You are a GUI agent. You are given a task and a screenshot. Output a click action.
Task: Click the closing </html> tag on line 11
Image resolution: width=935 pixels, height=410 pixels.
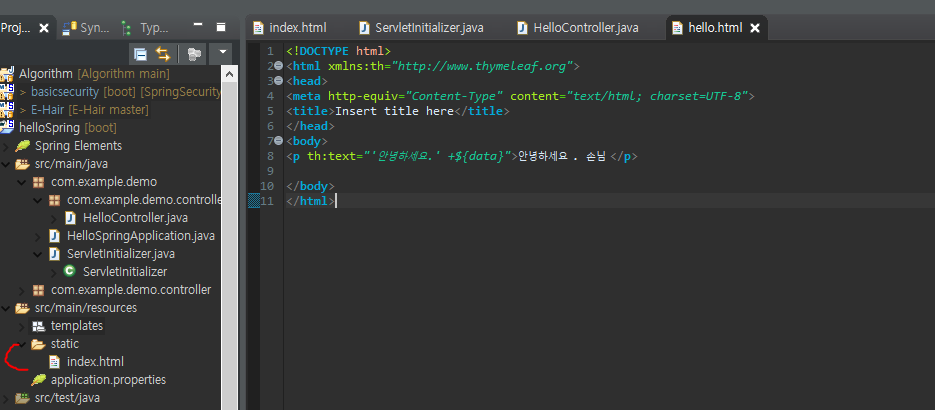310,201
